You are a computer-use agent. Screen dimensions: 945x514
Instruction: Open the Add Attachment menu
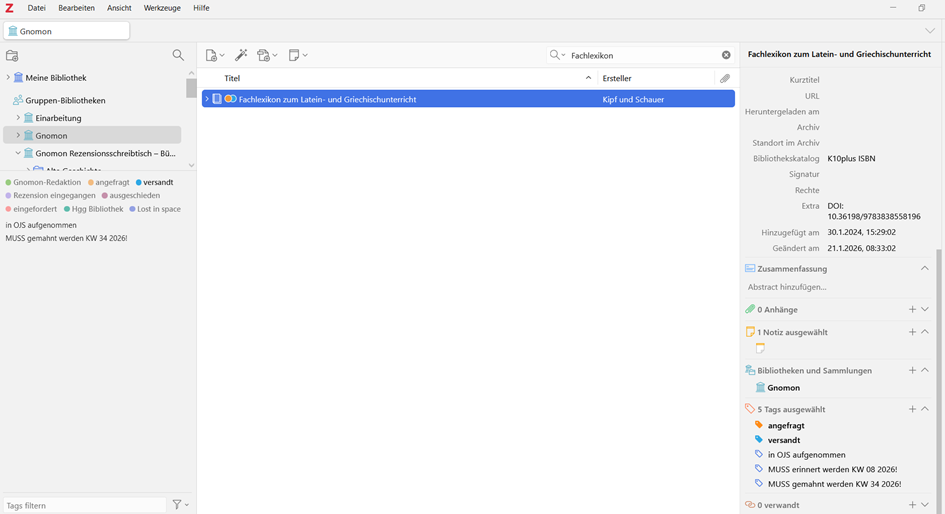pos(267,55)
